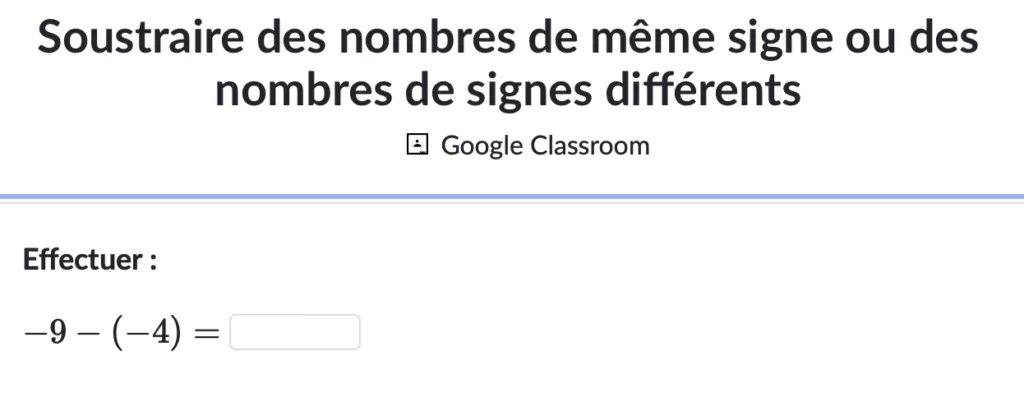Image resolution: width=1024 pixels, height=416 pixels.
Task: Click the equals sign before the answer box
Action: pos(205,334)
